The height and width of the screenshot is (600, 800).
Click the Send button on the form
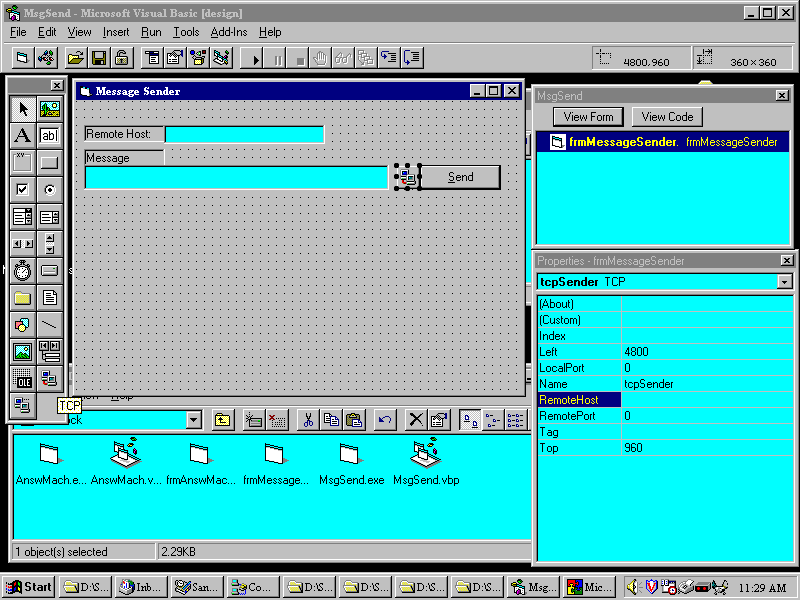click(x=460, y=177)
